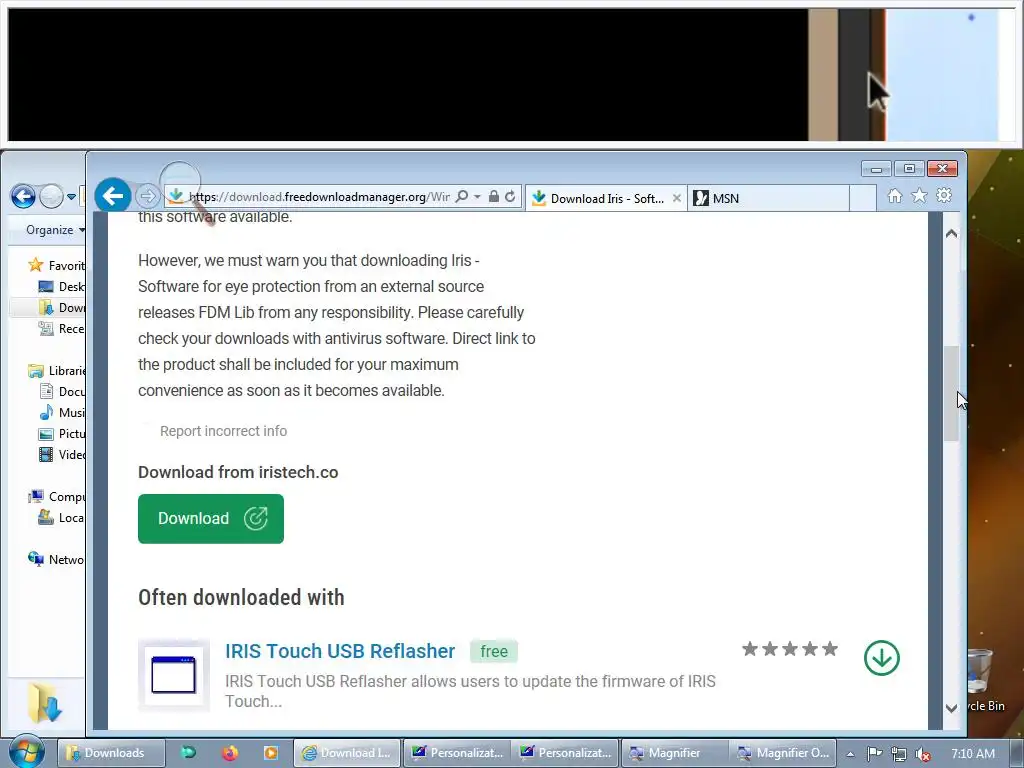Click the 7:10 AM system clock
Viewport: 1024px width, 768px height.
(x=973, y=754)
